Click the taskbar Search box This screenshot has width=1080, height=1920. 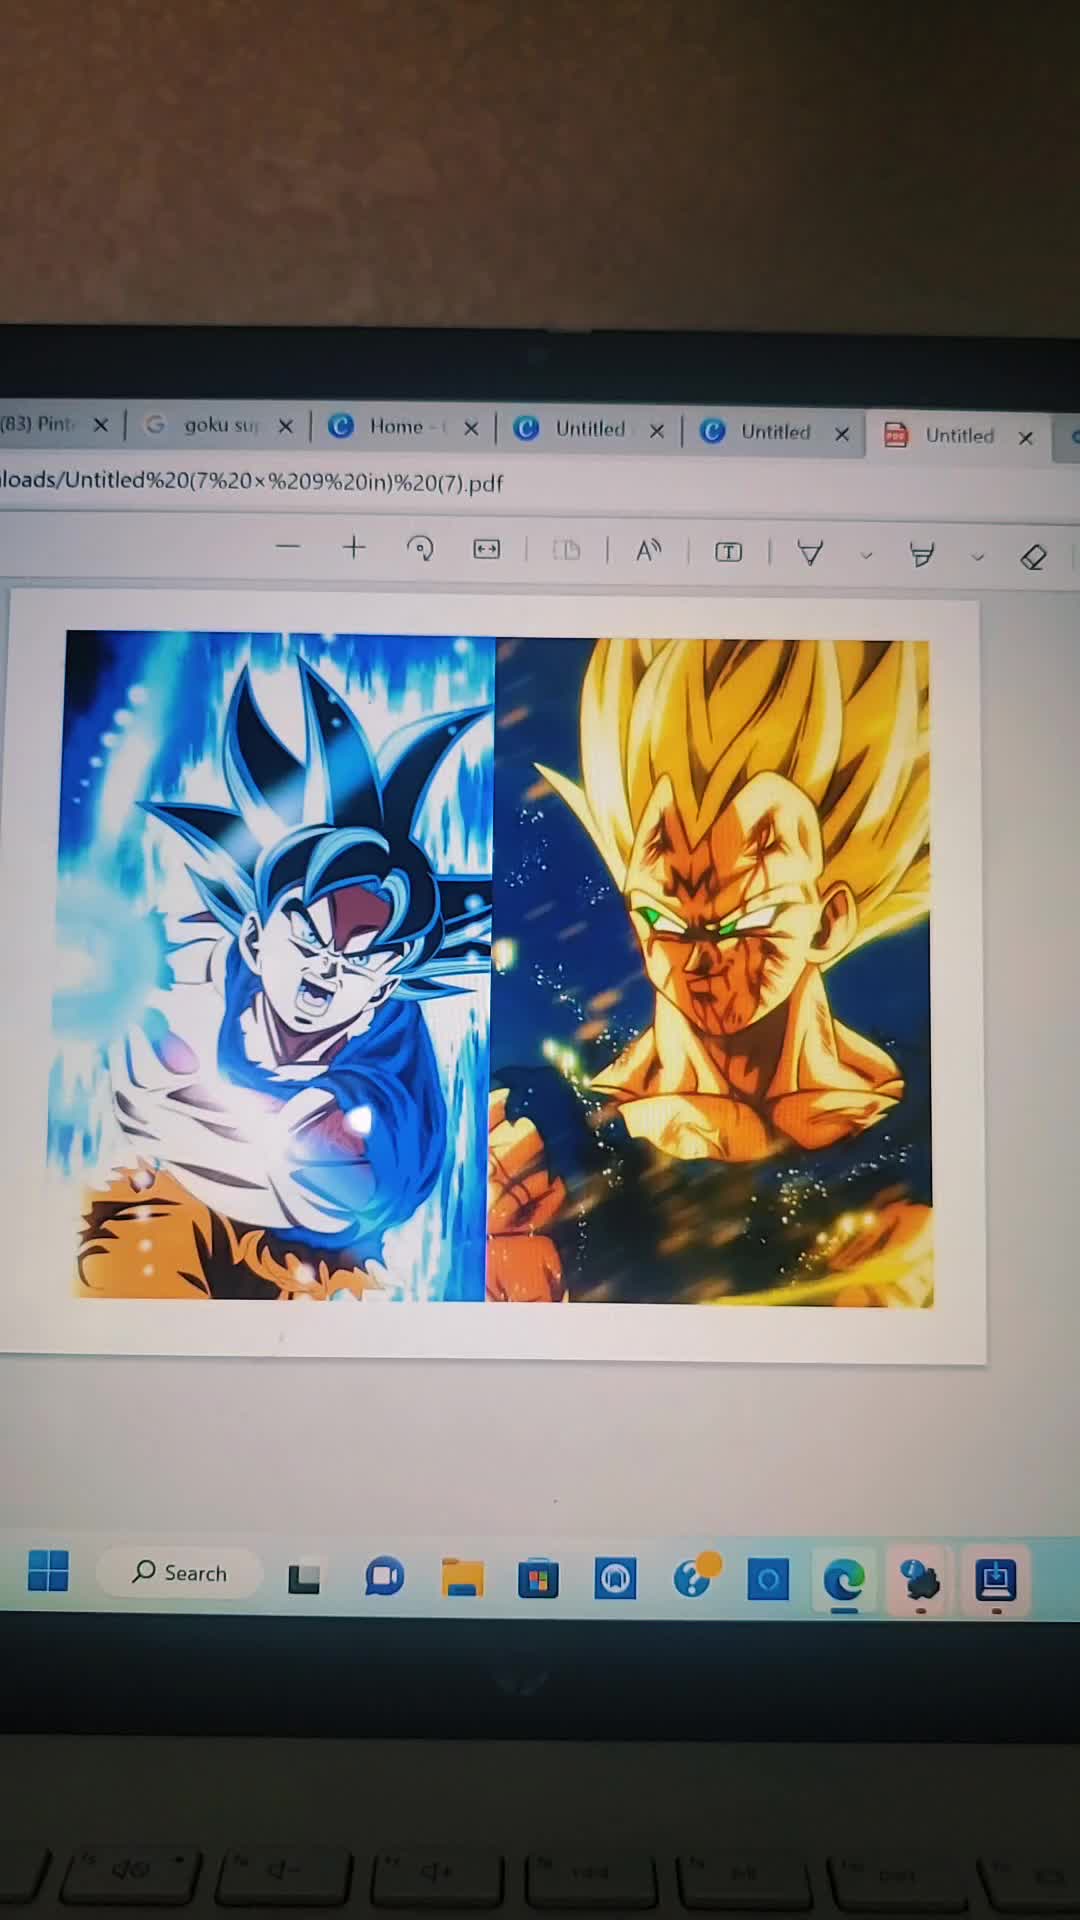click(180, 1573)
